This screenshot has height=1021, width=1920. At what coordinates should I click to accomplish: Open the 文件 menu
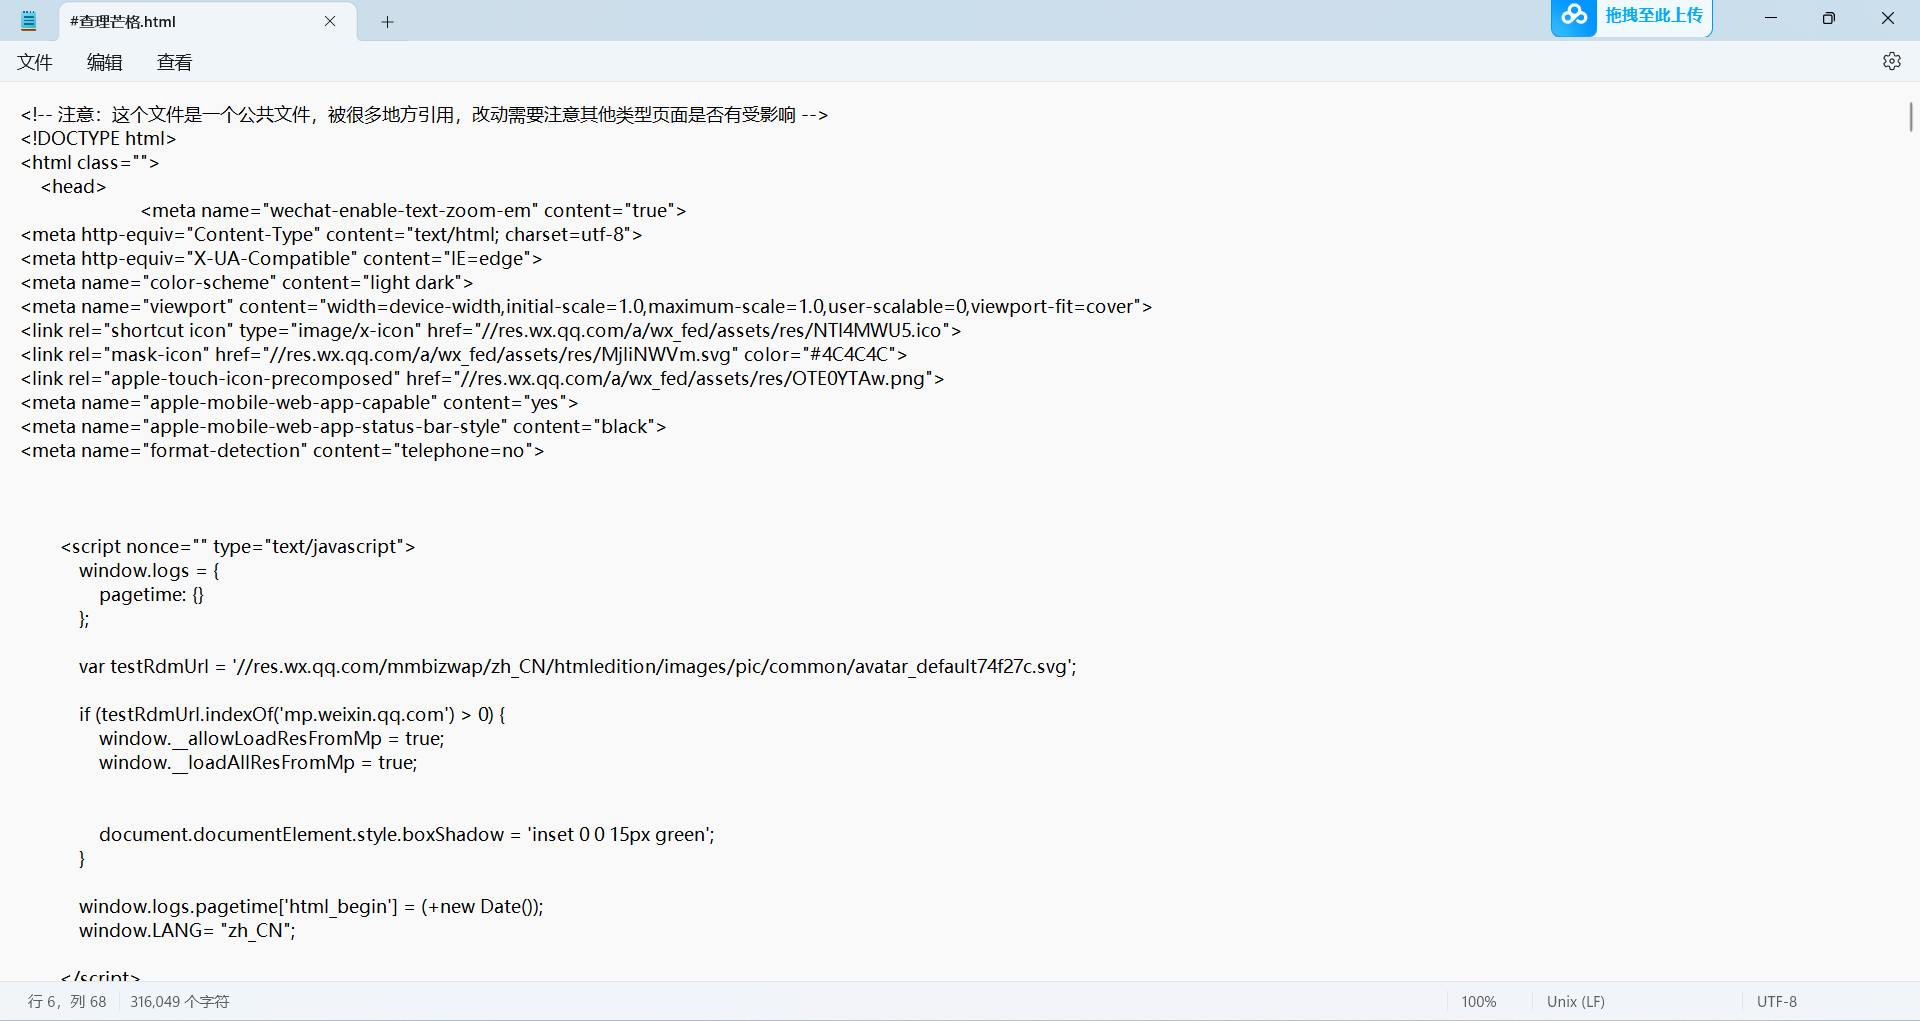pos(35,62)
